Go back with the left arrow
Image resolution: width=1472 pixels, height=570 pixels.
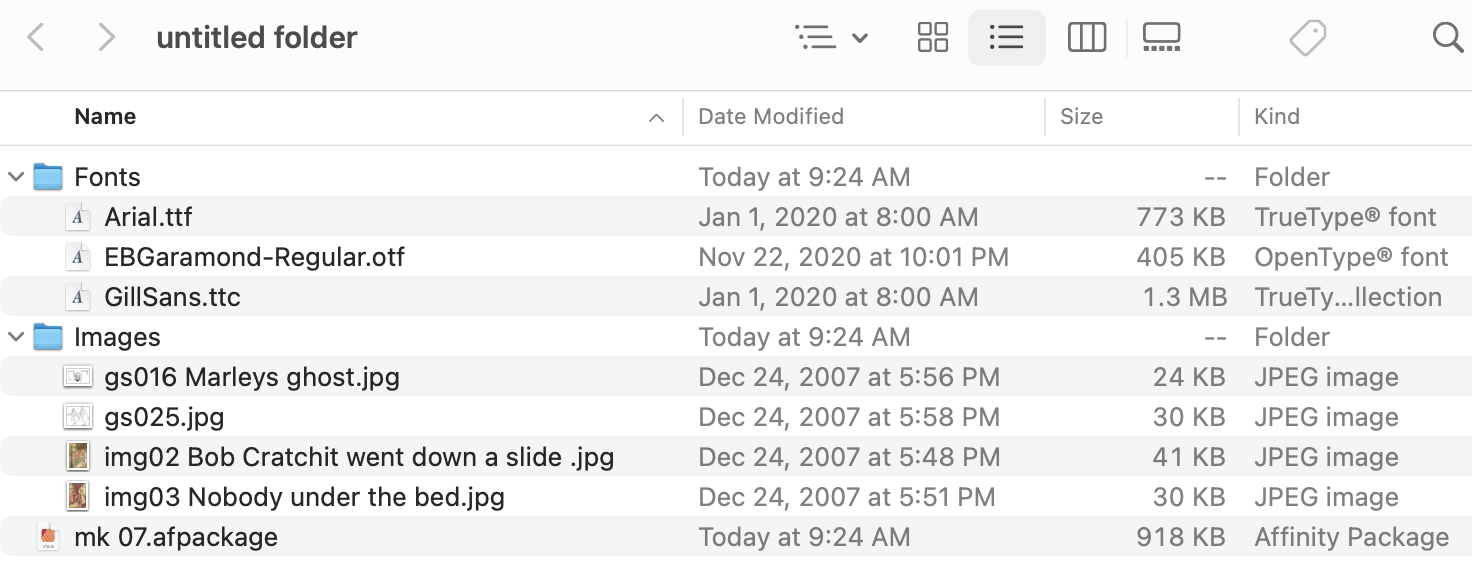coord(36,38)
